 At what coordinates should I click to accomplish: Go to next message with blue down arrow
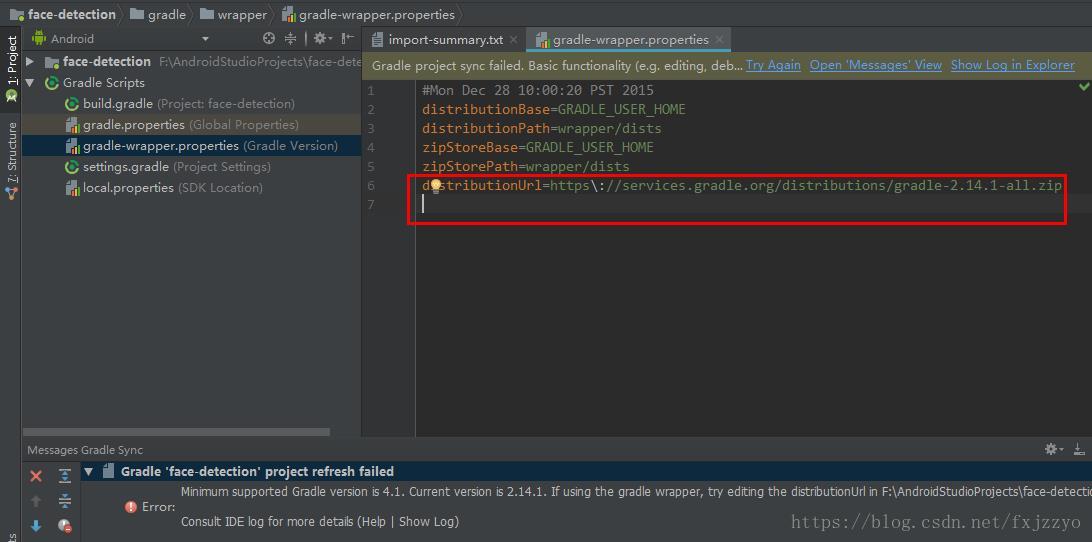tap(36, 525)
